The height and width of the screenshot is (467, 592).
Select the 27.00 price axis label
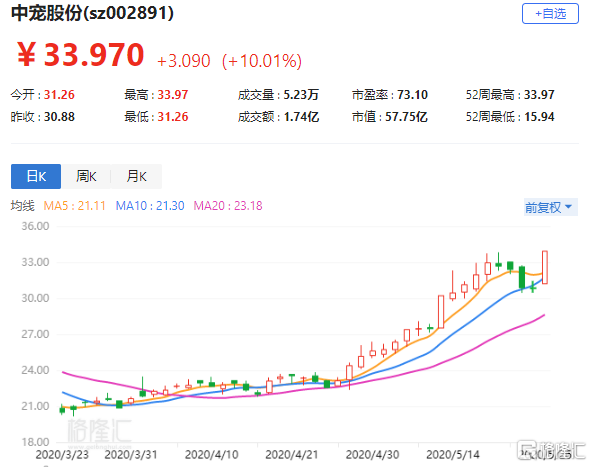coord(35,334)
